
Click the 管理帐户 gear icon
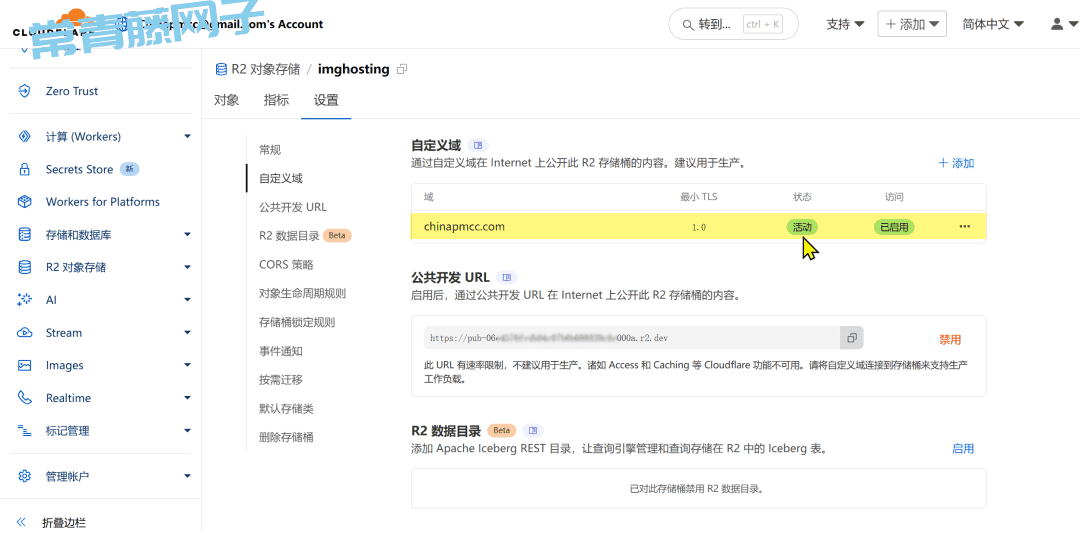pos(25,476)
